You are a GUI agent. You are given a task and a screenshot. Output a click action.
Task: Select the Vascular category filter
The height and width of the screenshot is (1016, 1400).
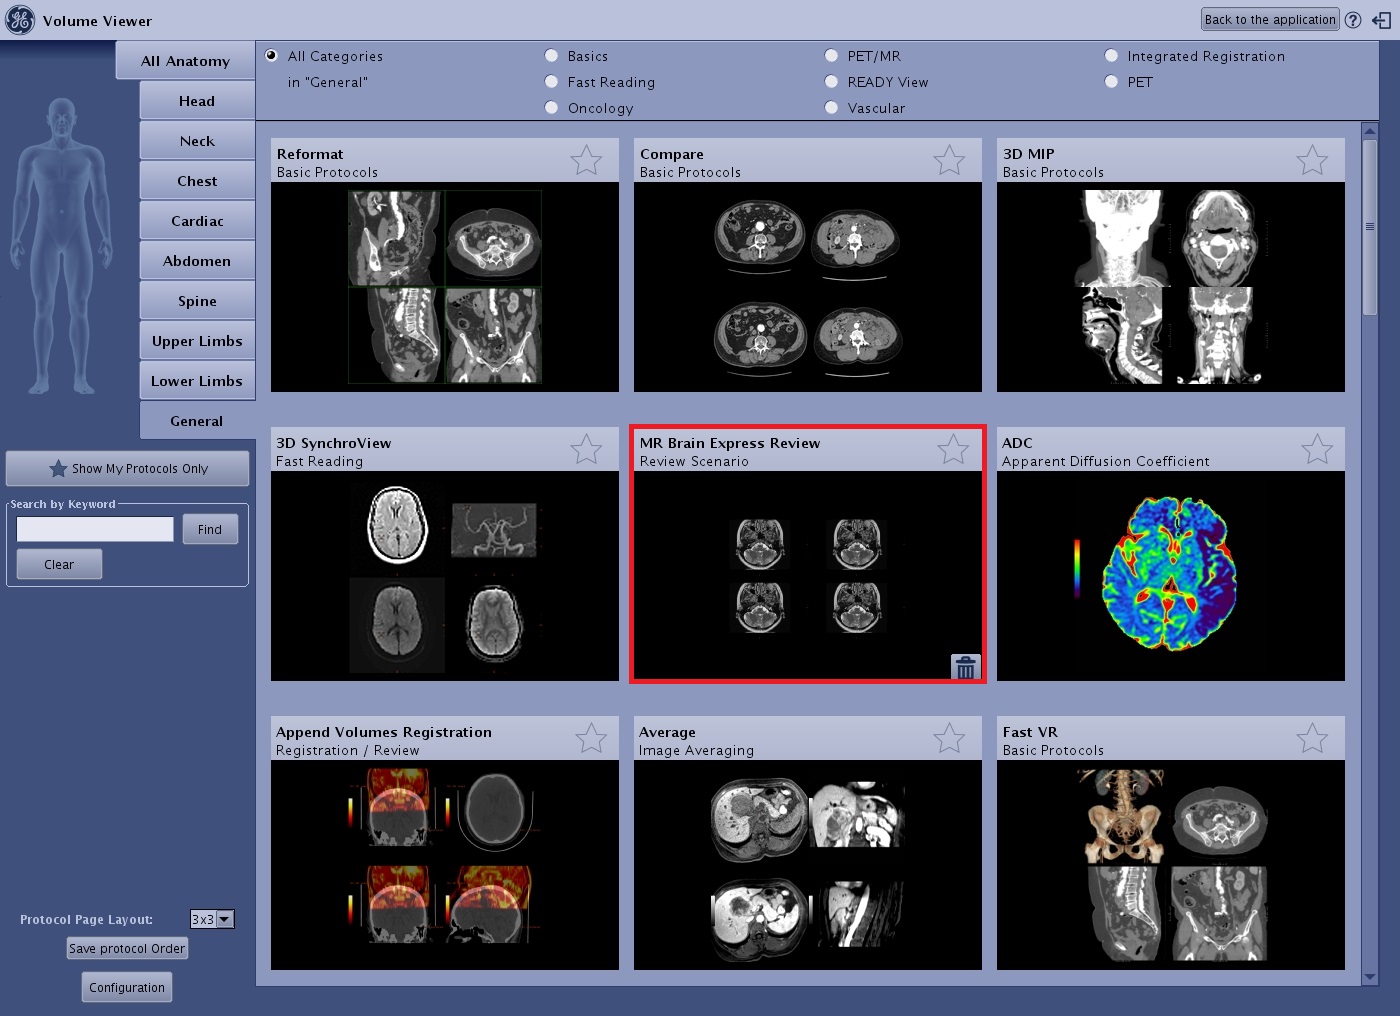click(832, 108)
